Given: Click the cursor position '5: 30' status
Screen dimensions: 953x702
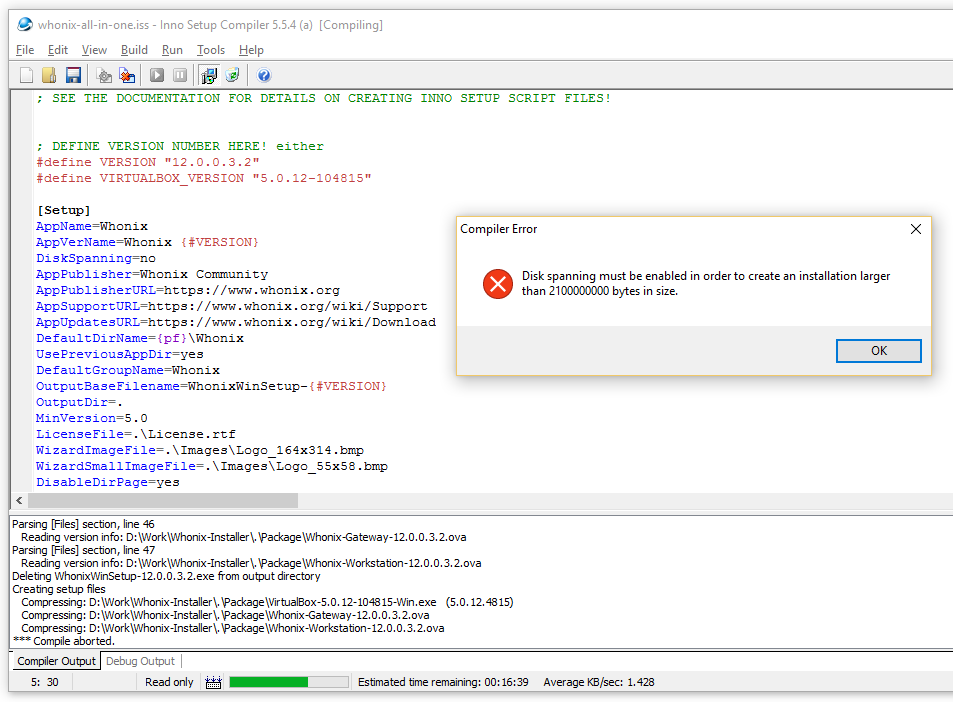Looking at the screenshot, I should click(45, 682).
